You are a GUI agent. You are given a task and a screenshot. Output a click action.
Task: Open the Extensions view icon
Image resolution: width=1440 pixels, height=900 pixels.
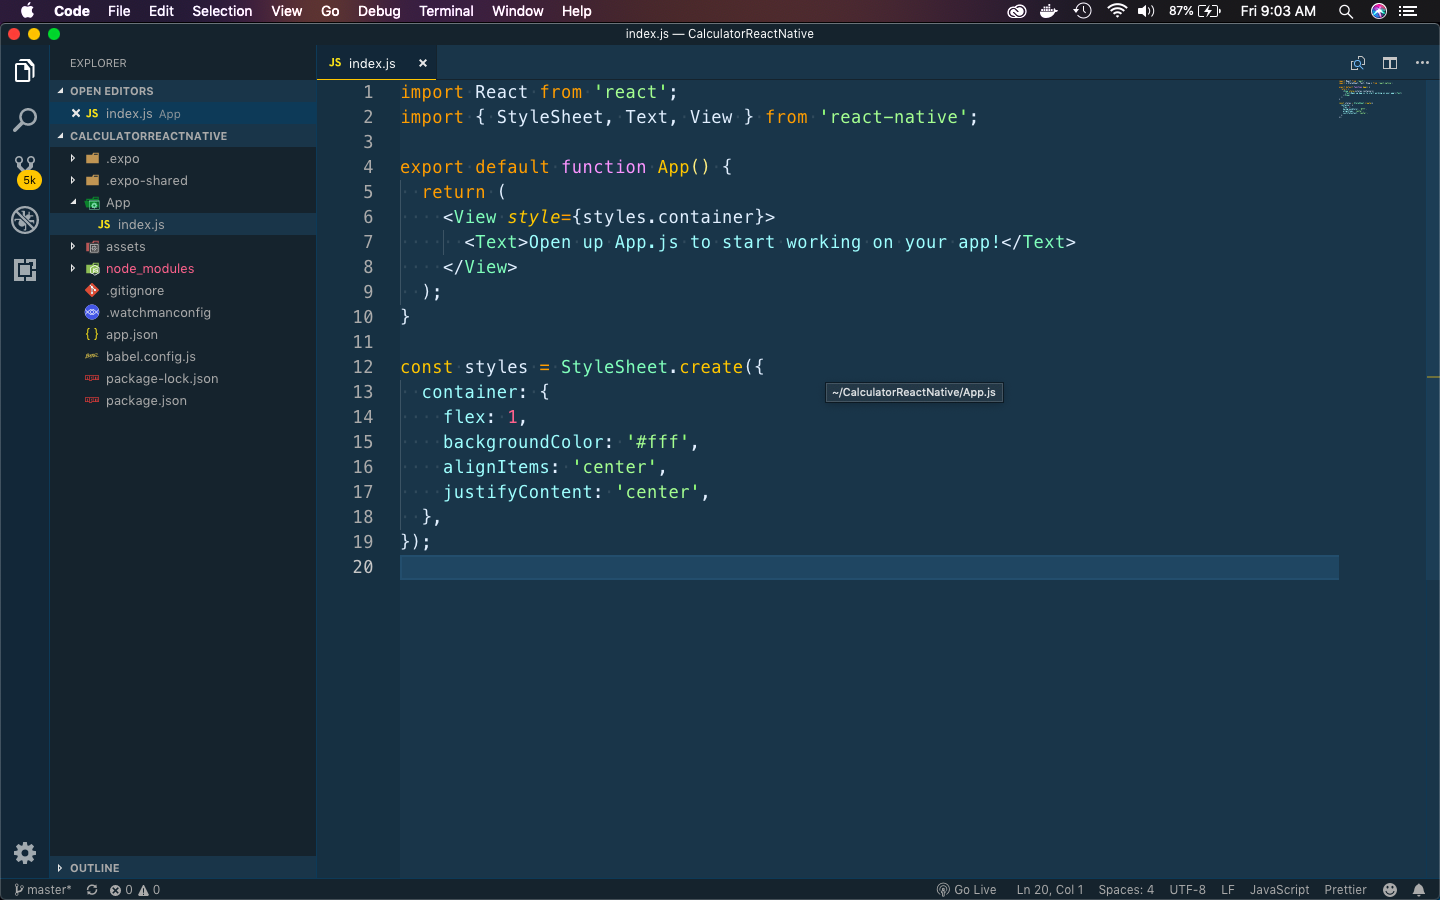click(x=25, y=270)
